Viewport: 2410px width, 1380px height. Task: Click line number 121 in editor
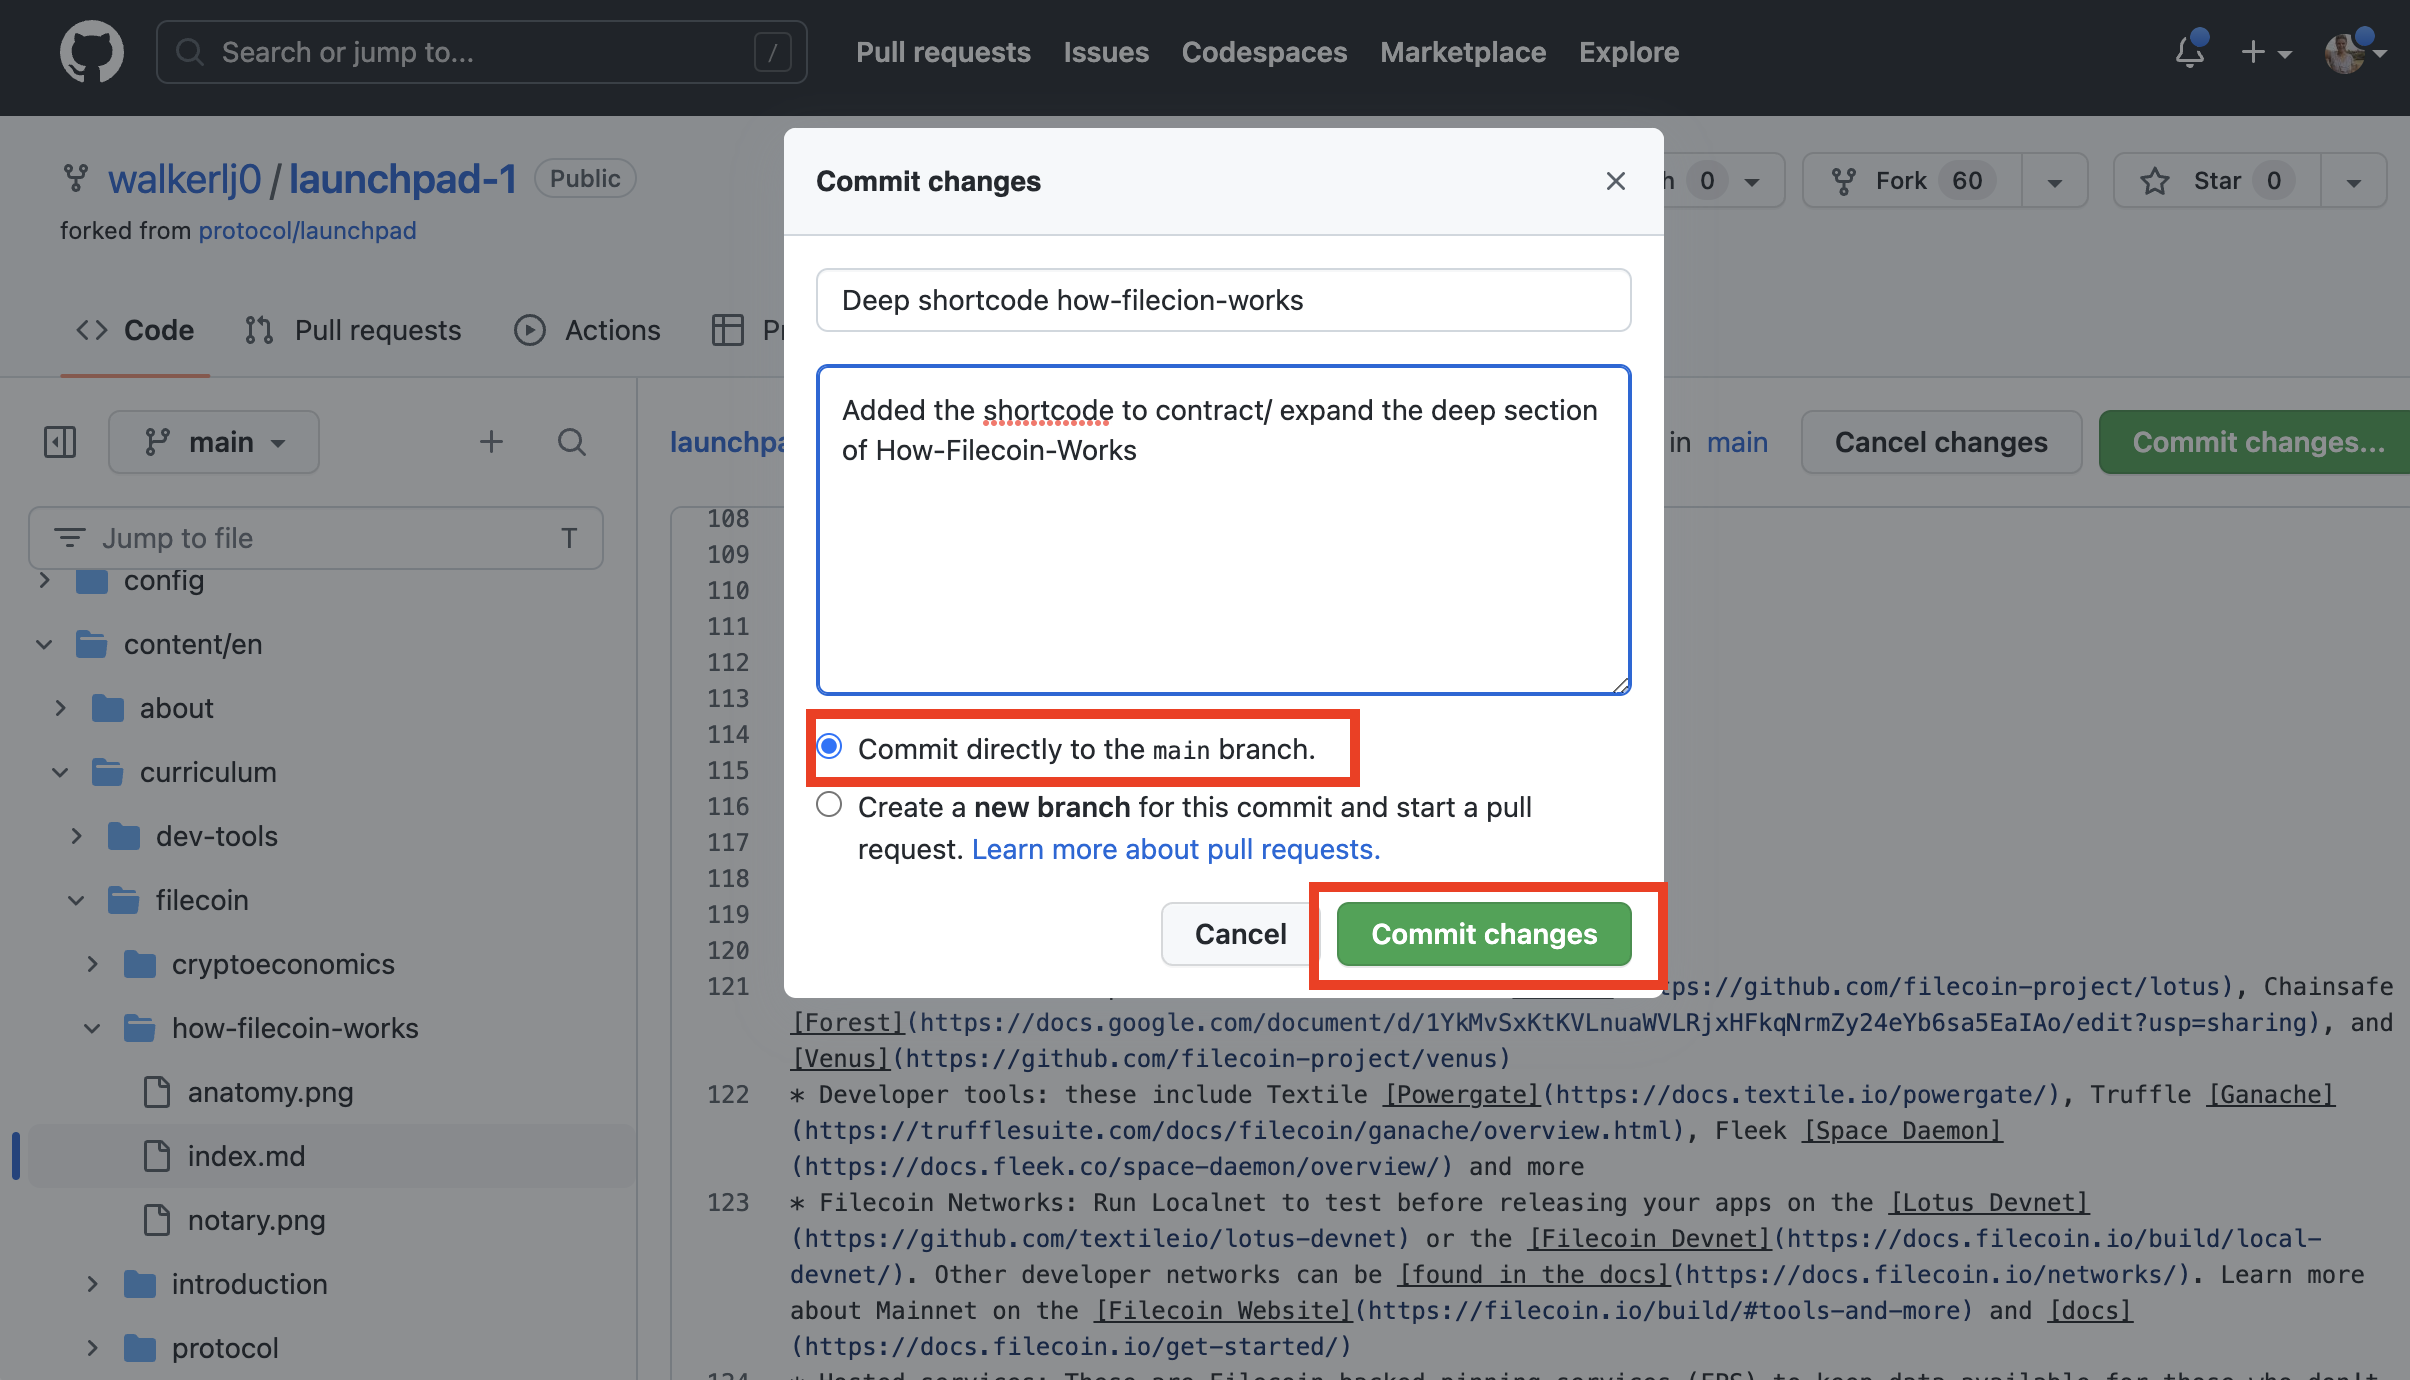(728, 986)
